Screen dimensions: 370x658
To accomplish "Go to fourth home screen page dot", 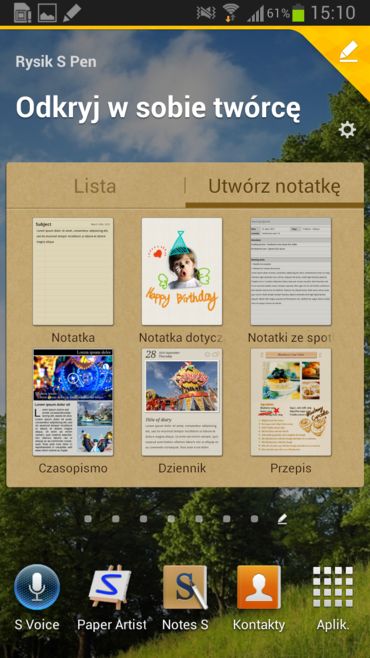I will [171, 519].
